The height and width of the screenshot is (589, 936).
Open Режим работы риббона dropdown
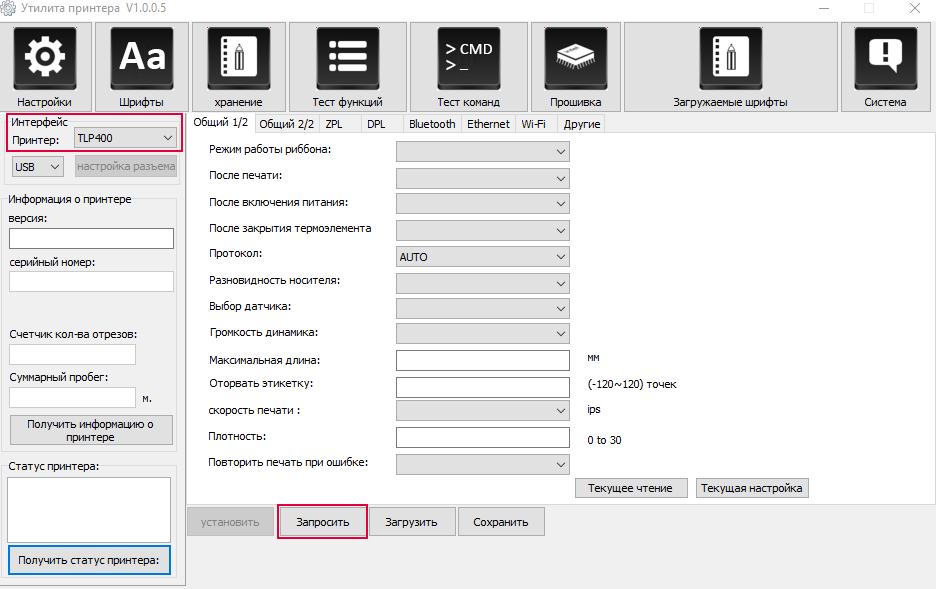tap(482, 151)
